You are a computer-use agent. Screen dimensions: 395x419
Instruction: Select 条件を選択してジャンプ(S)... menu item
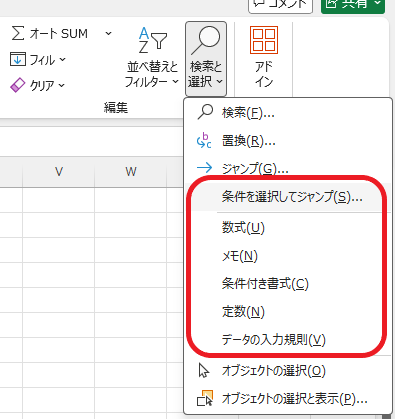(x=288, y=197)
